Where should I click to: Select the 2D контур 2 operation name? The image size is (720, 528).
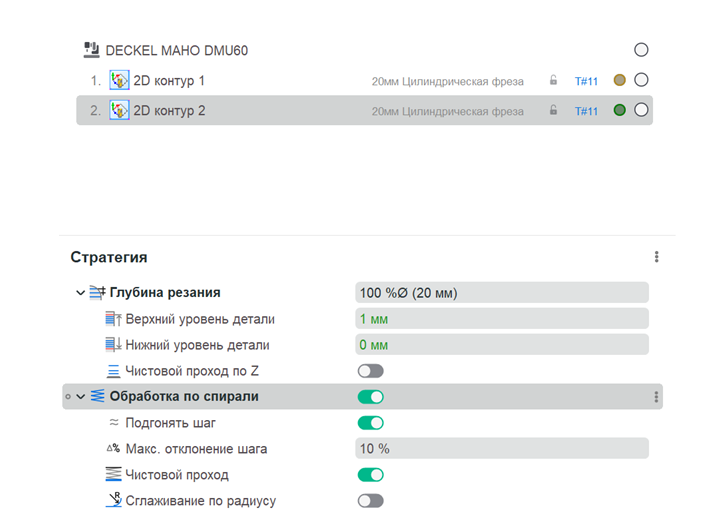pyautogui.click(x=169, y=111)
